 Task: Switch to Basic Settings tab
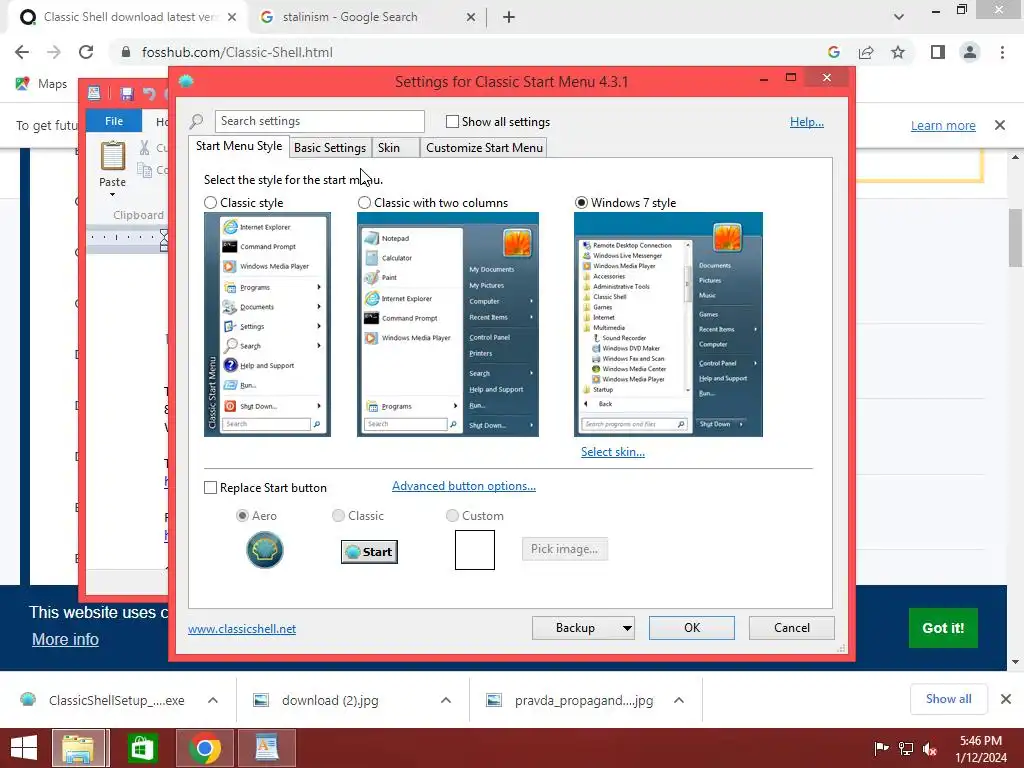330,148
